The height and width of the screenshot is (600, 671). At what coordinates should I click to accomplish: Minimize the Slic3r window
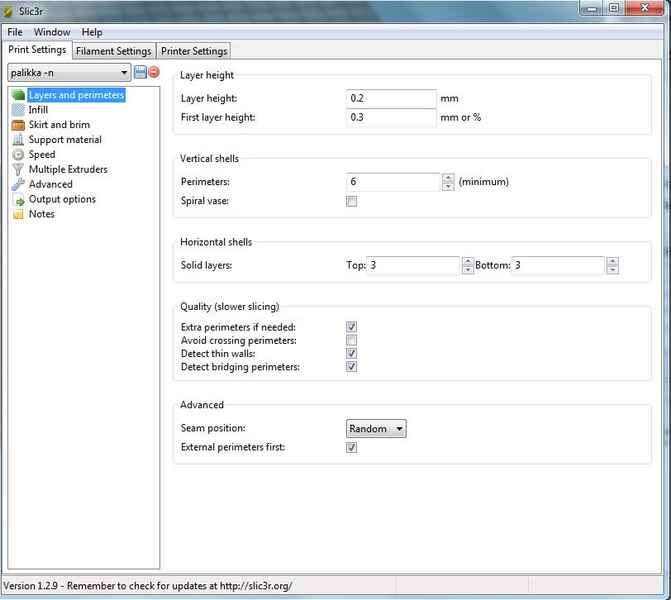tap(592, 9)
